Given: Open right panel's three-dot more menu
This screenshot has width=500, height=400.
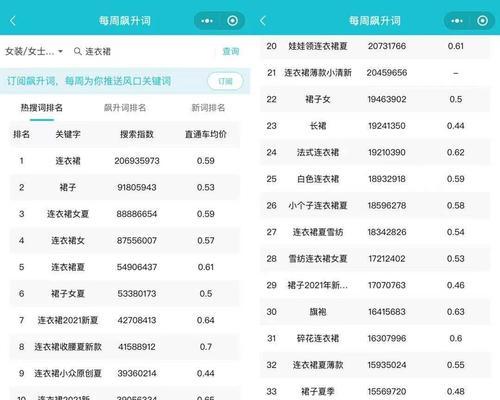Looking at the screenshot, I should click(x=457, y=21).
